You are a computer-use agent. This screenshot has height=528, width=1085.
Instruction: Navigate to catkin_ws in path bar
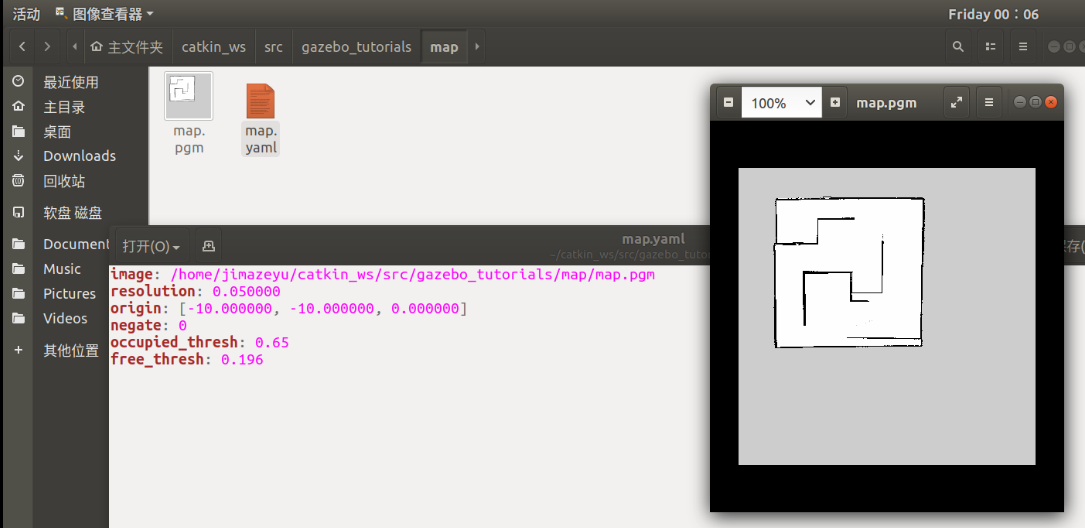coord(214,47)
